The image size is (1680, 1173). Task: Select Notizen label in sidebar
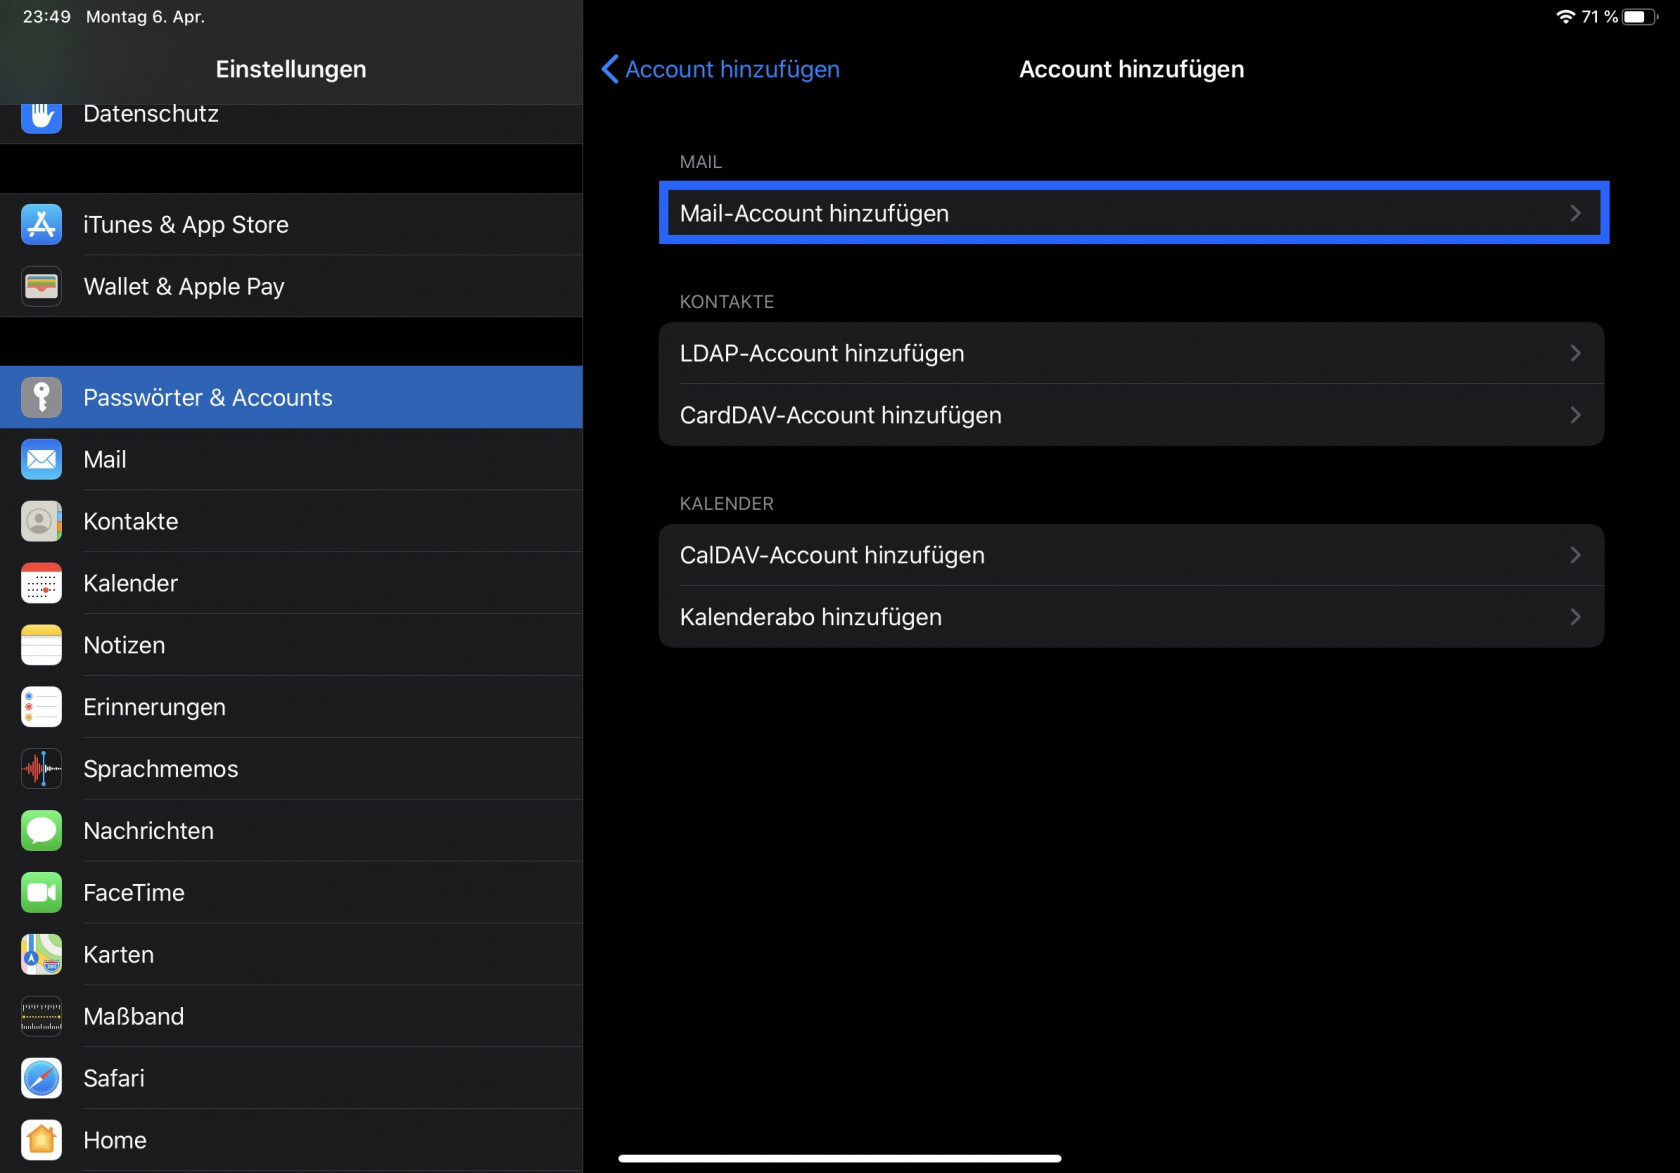[124, 646]
